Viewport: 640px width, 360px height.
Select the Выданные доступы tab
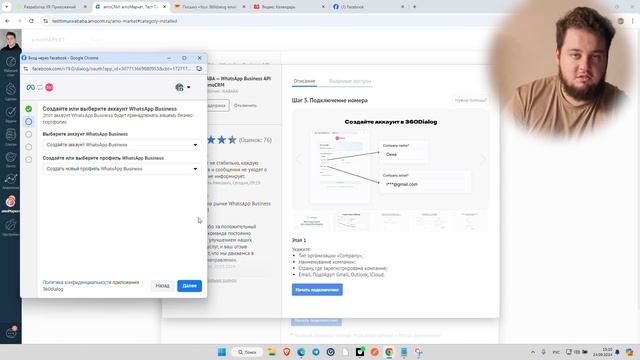350,81
